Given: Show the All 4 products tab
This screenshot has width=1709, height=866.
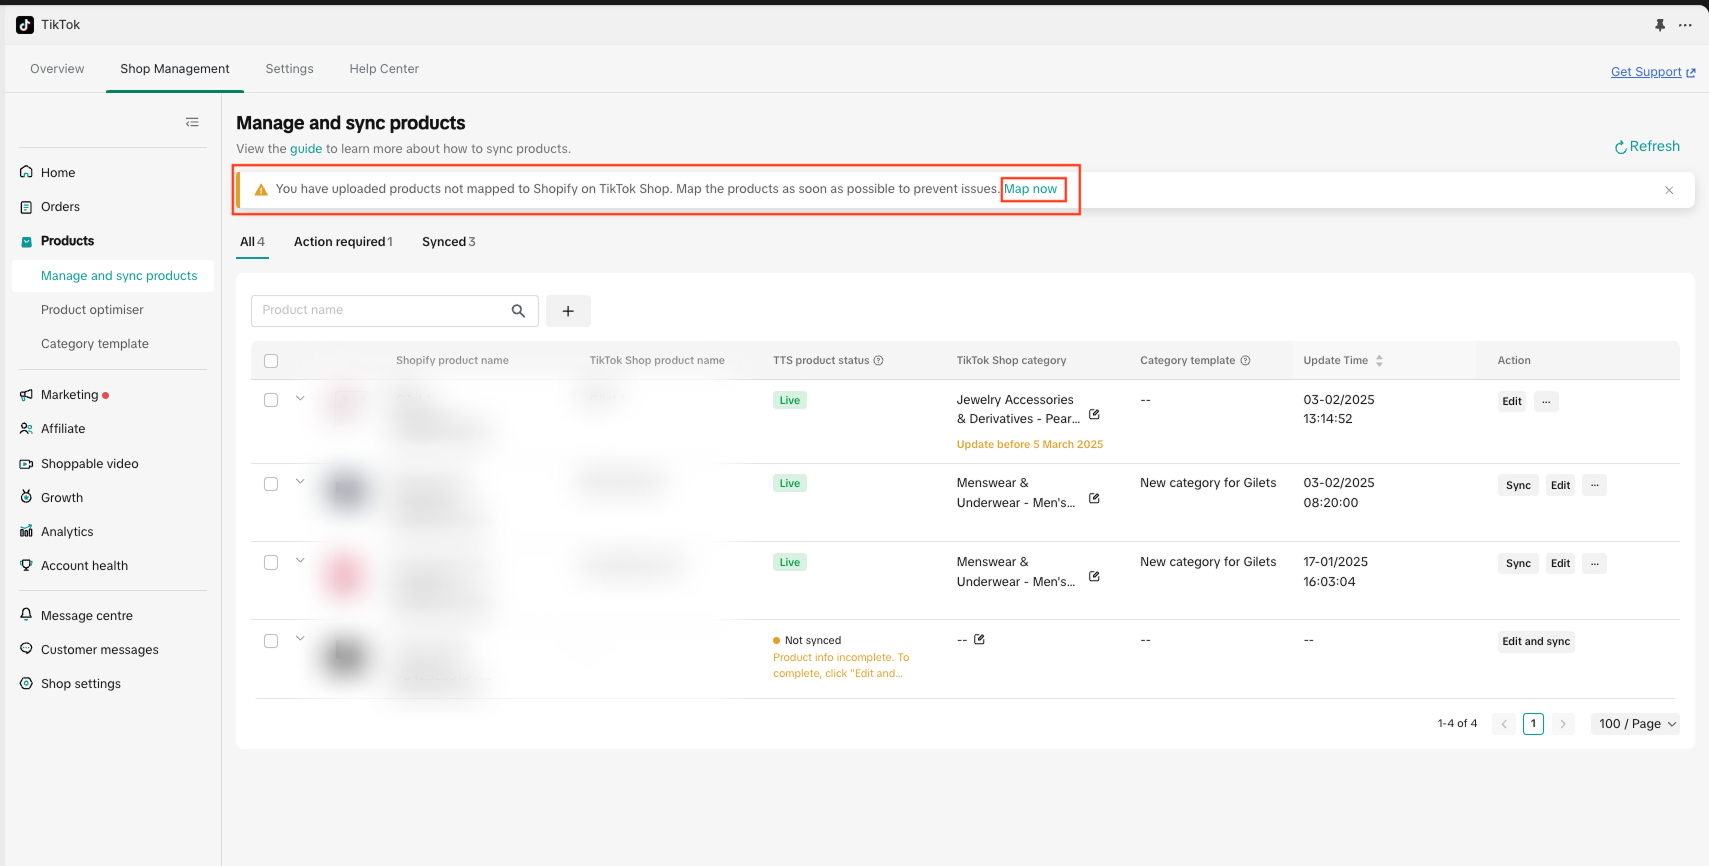Looking at the screenshot, I should pyautogui.click(x=252, y=242).
